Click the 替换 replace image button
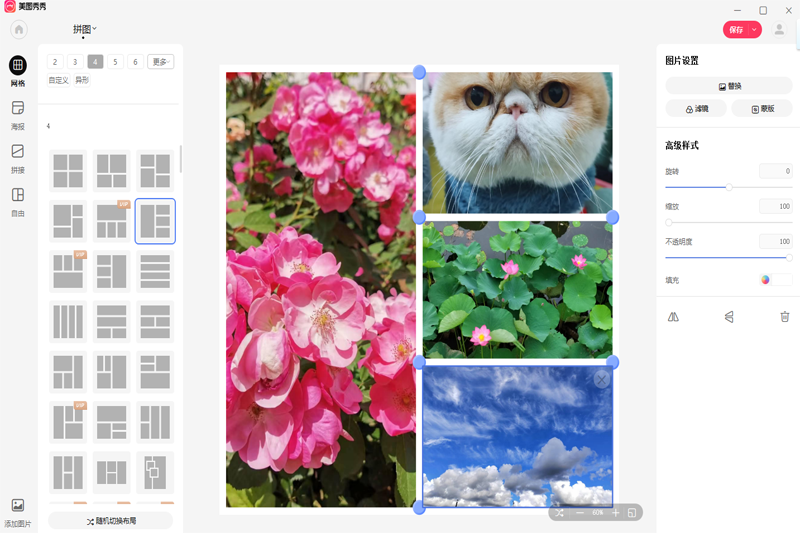This screenshot has width=800, height=533. coord(730,86)
